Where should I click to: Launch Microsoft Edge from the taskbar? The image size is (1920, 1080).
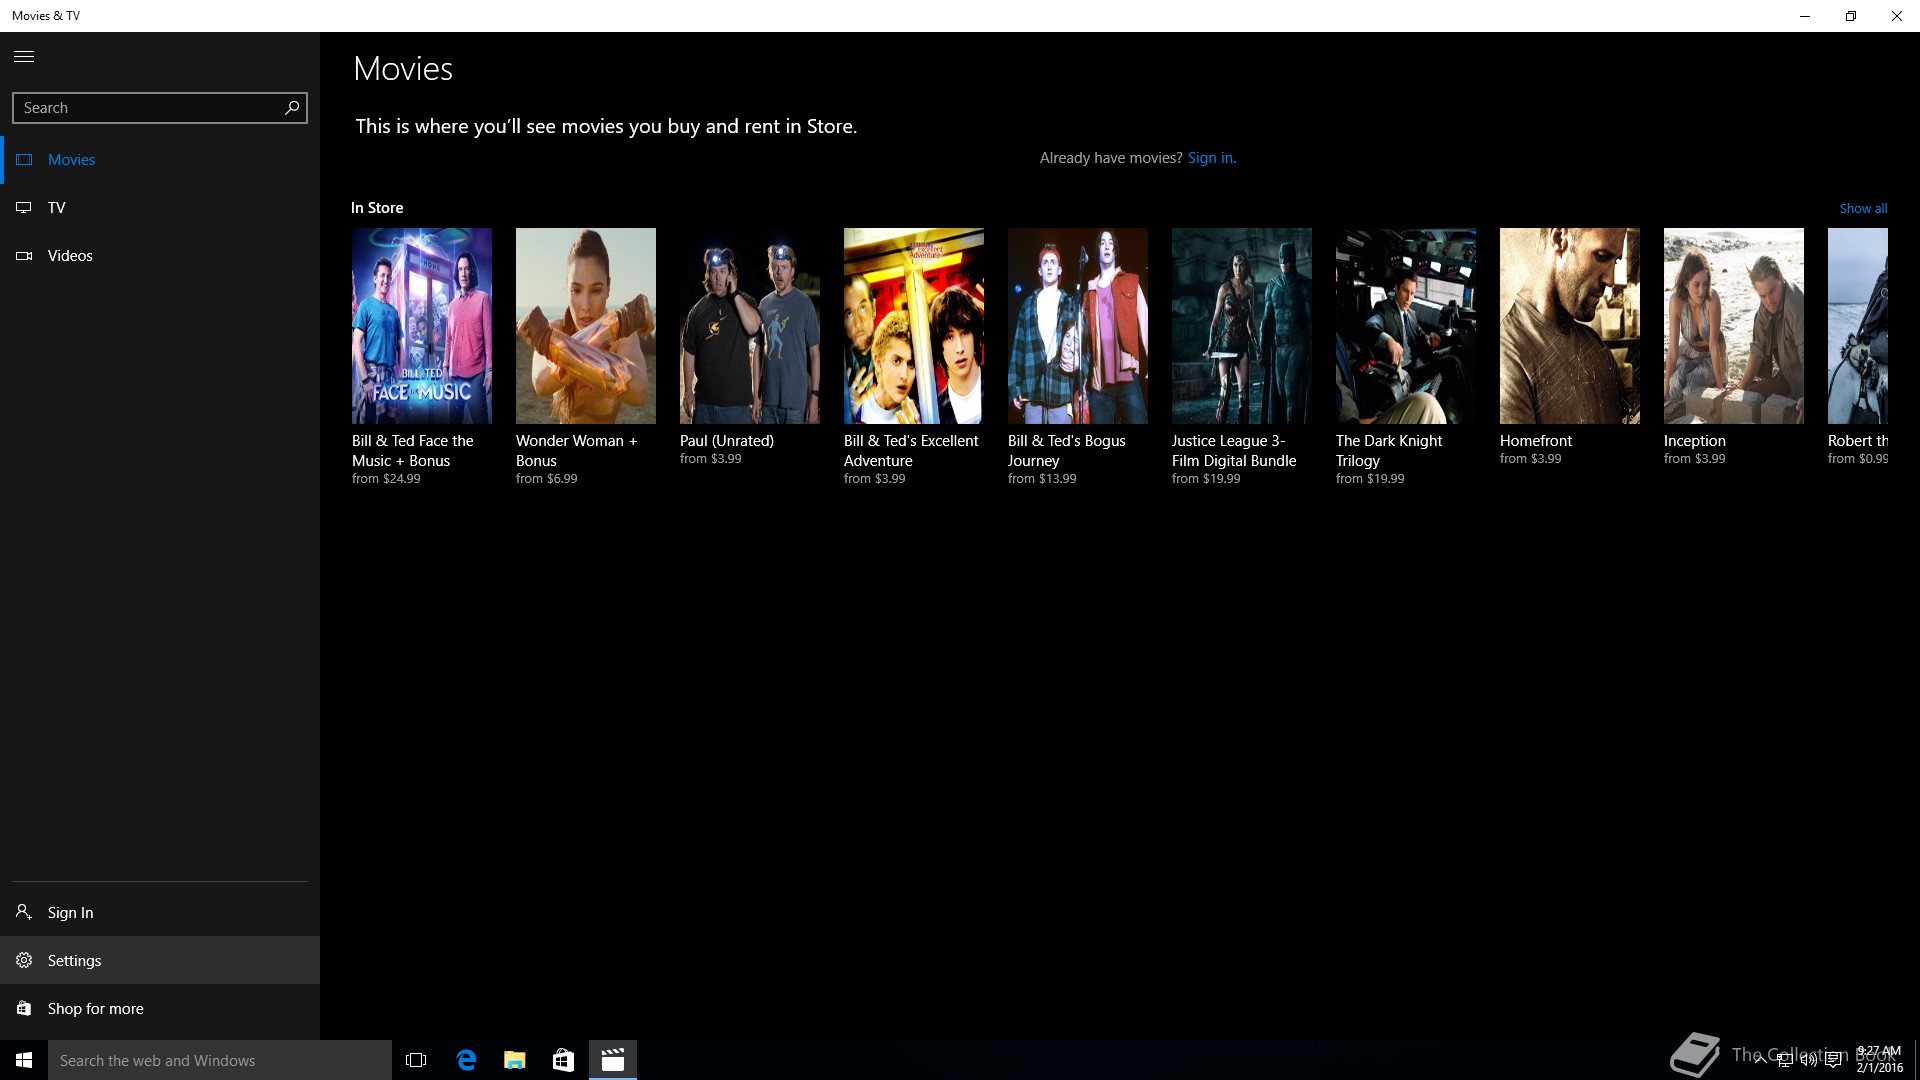point(466,1060)
